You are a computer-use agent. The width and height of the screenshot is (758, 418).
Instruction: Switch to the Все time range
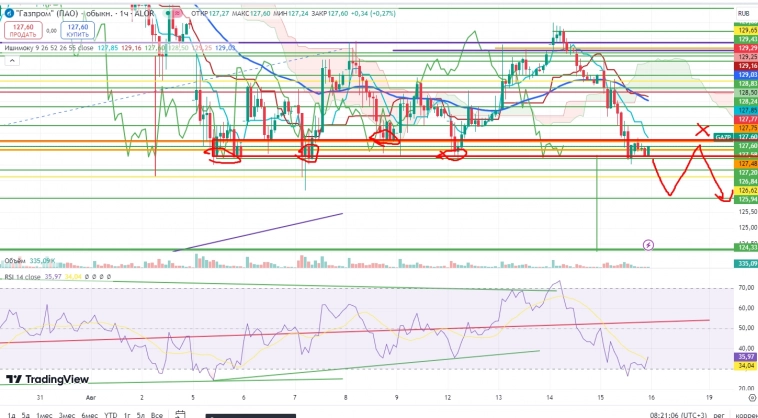click(x=156, y=413)
